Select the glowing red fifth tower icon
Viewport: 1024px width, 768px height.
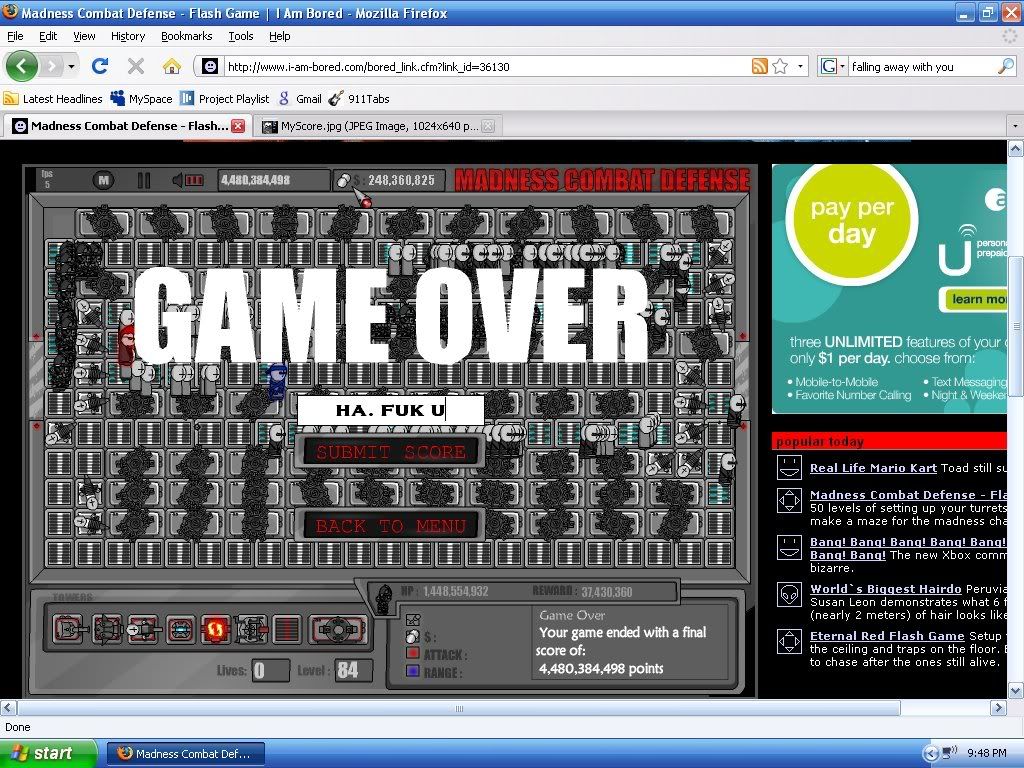(216, 630)
